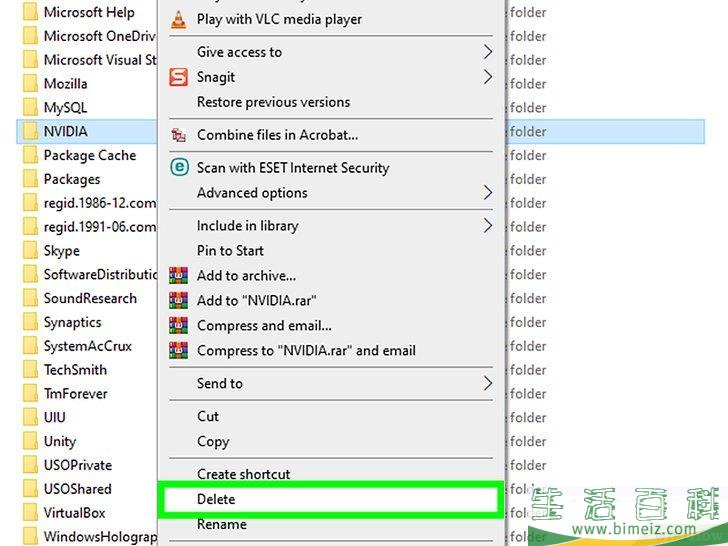Select the VirtualBox folder in list

click(x=74, y=513)
